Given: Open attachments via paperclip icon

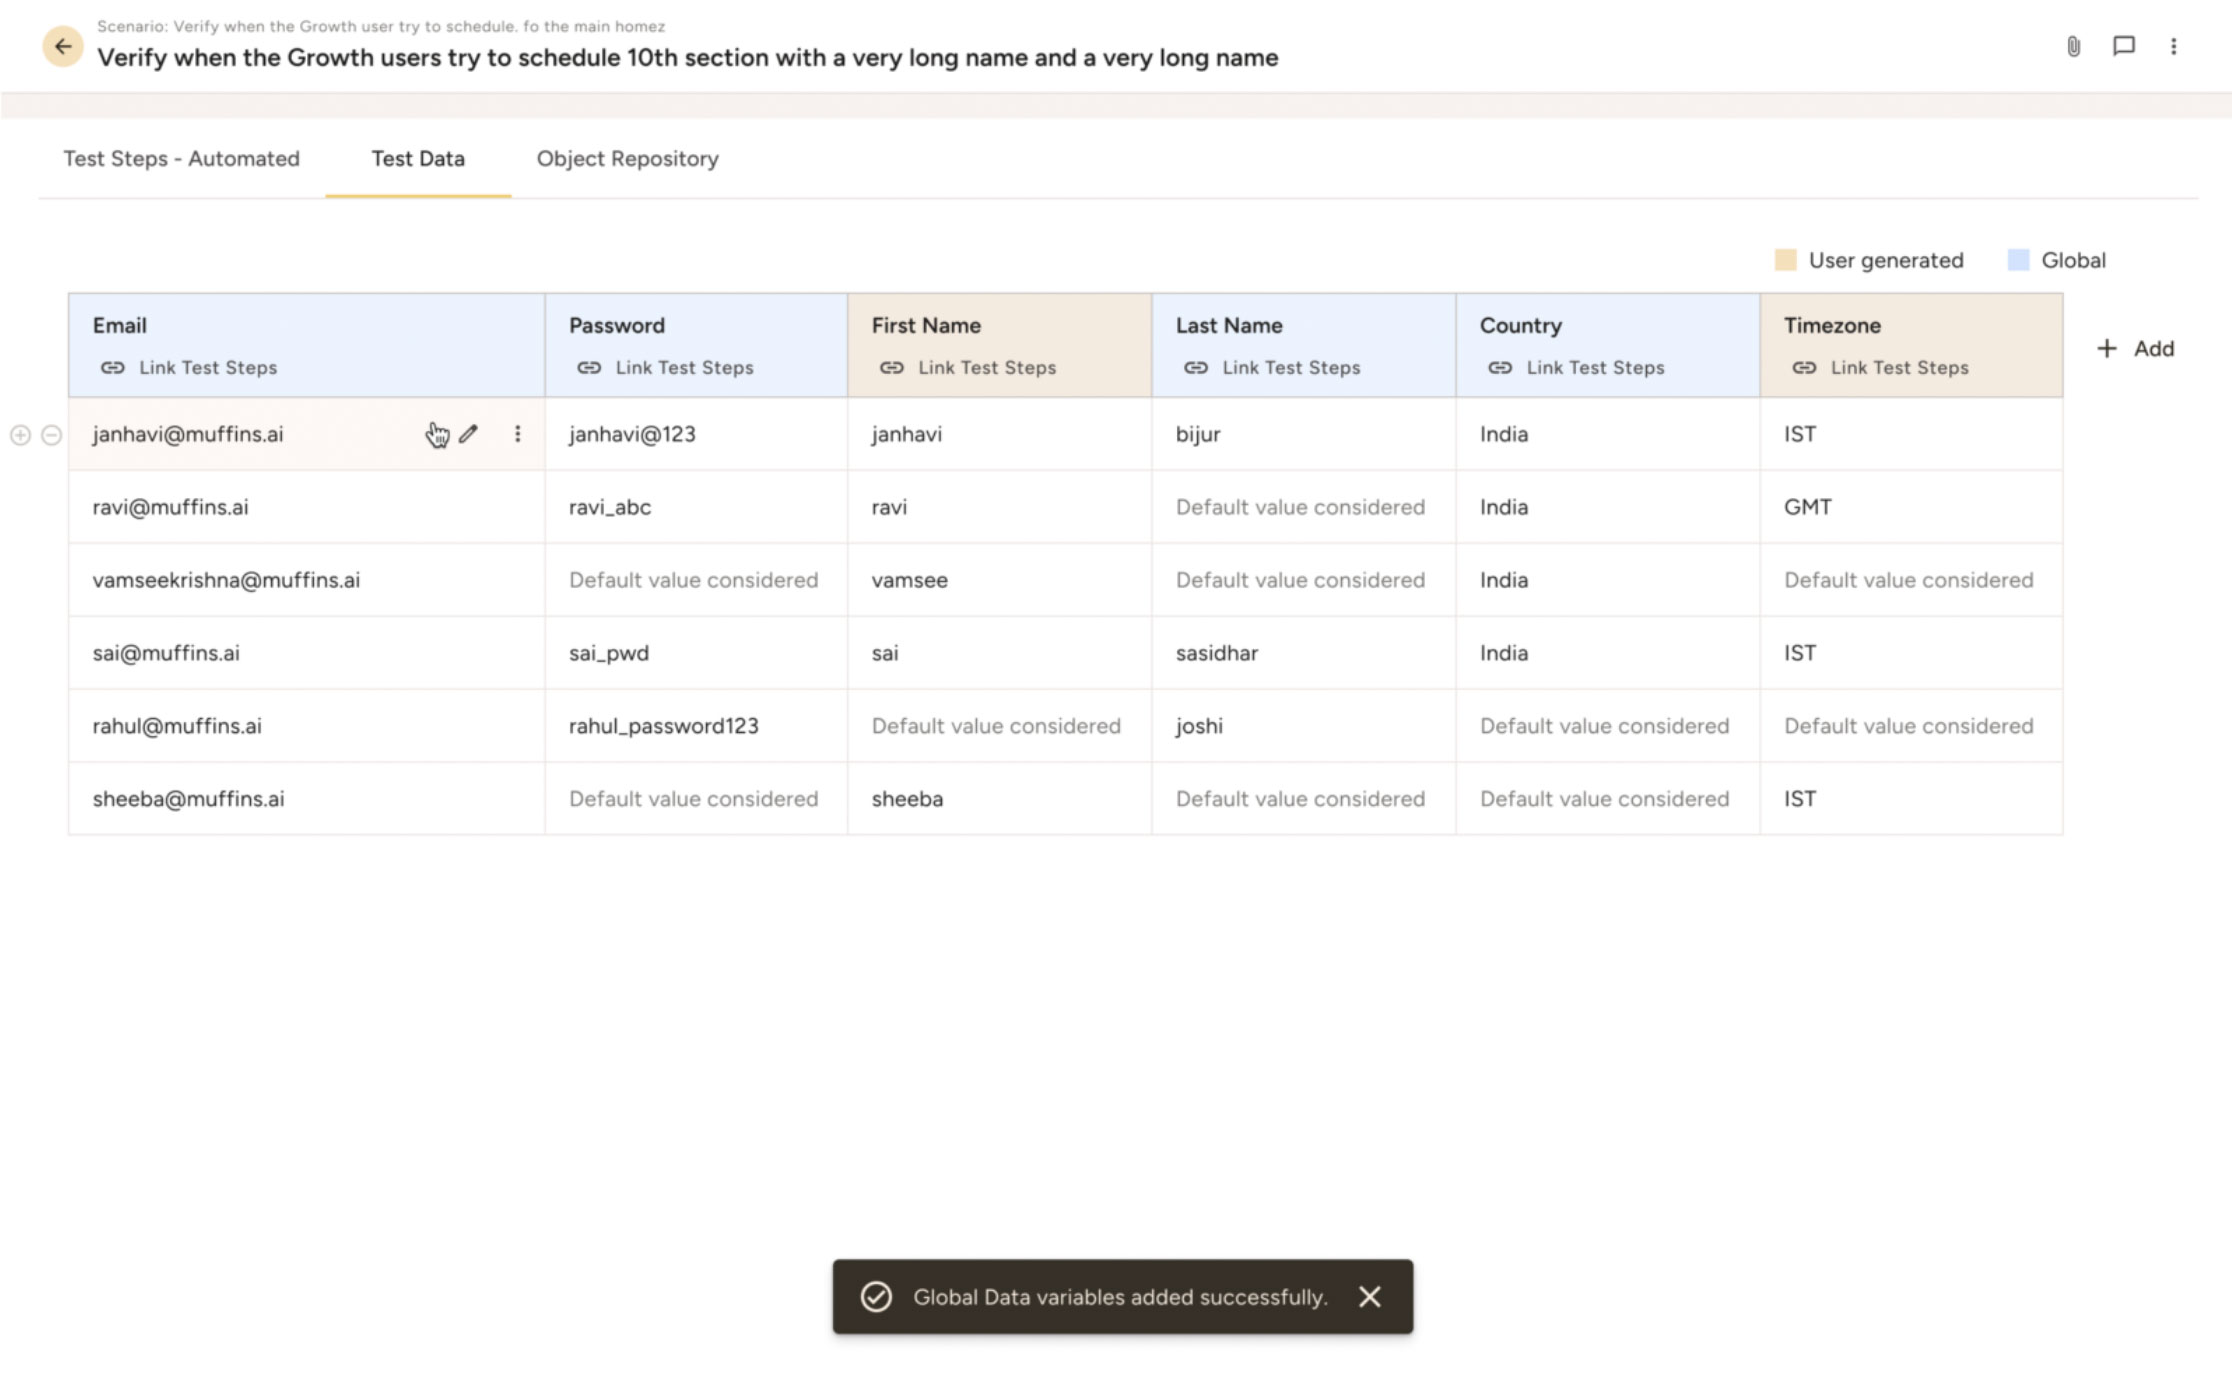Looking at the screenshot, I should 2073,46.
